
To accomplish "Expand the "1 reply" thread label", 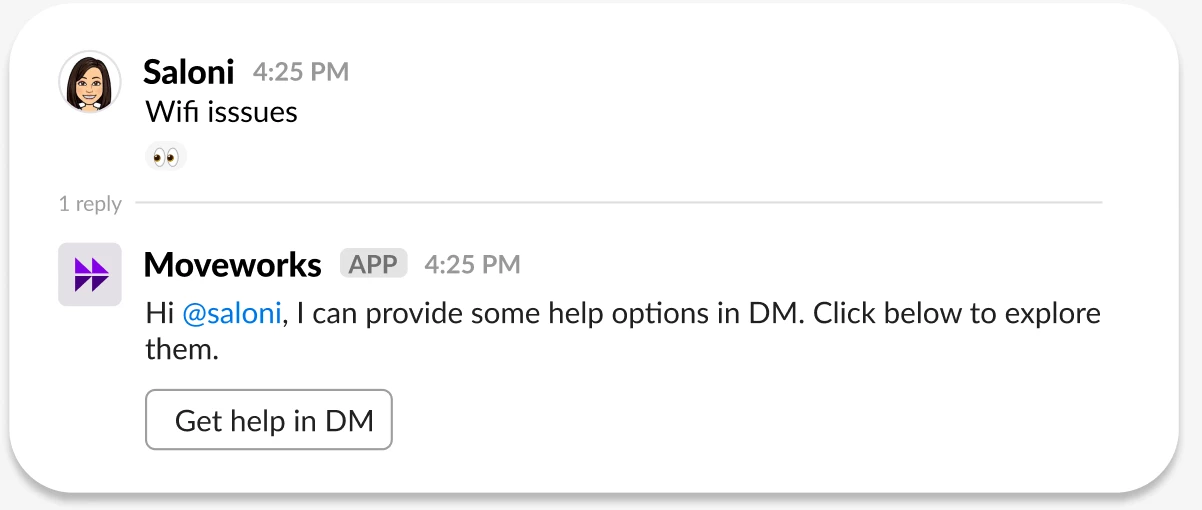I will [x=90, y=204].
